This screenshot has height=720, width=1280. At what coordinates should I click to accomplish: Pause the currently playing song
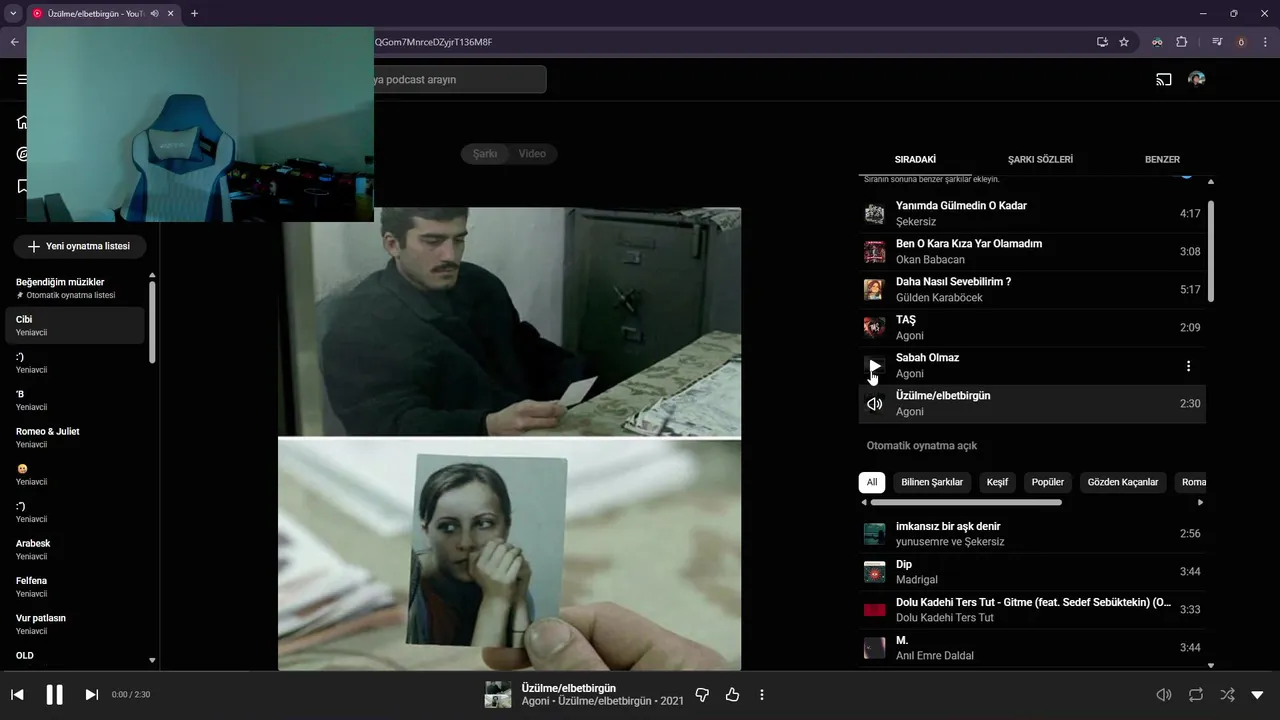coord(55,694)
